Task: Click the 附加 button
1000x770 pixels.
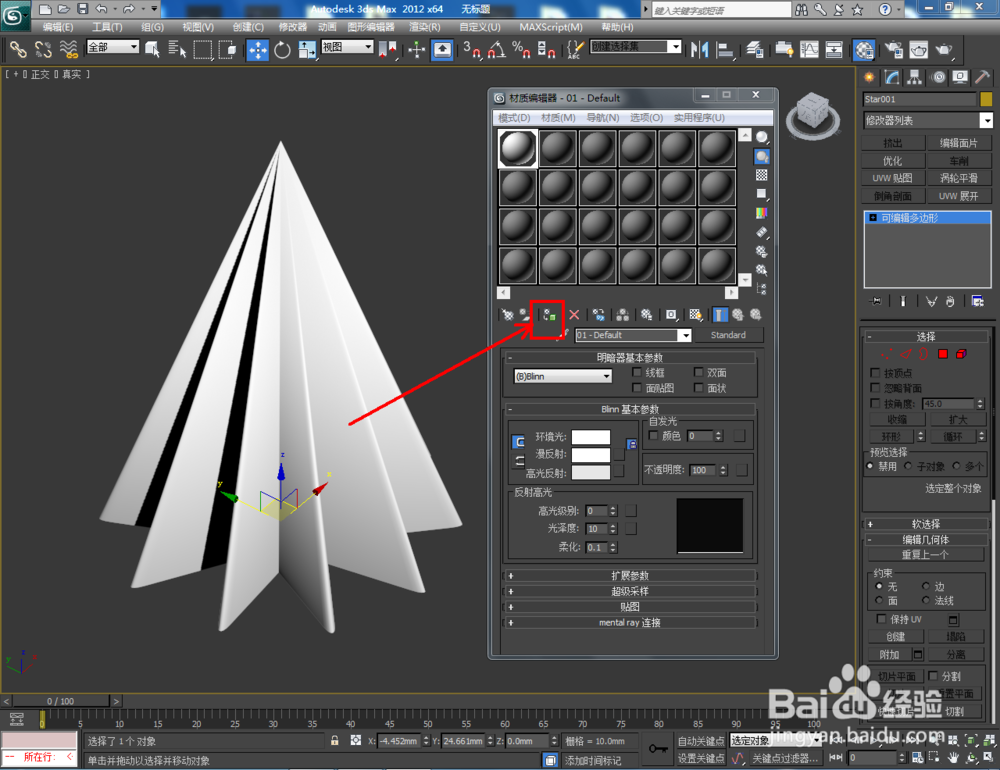Action: (889, 655)
